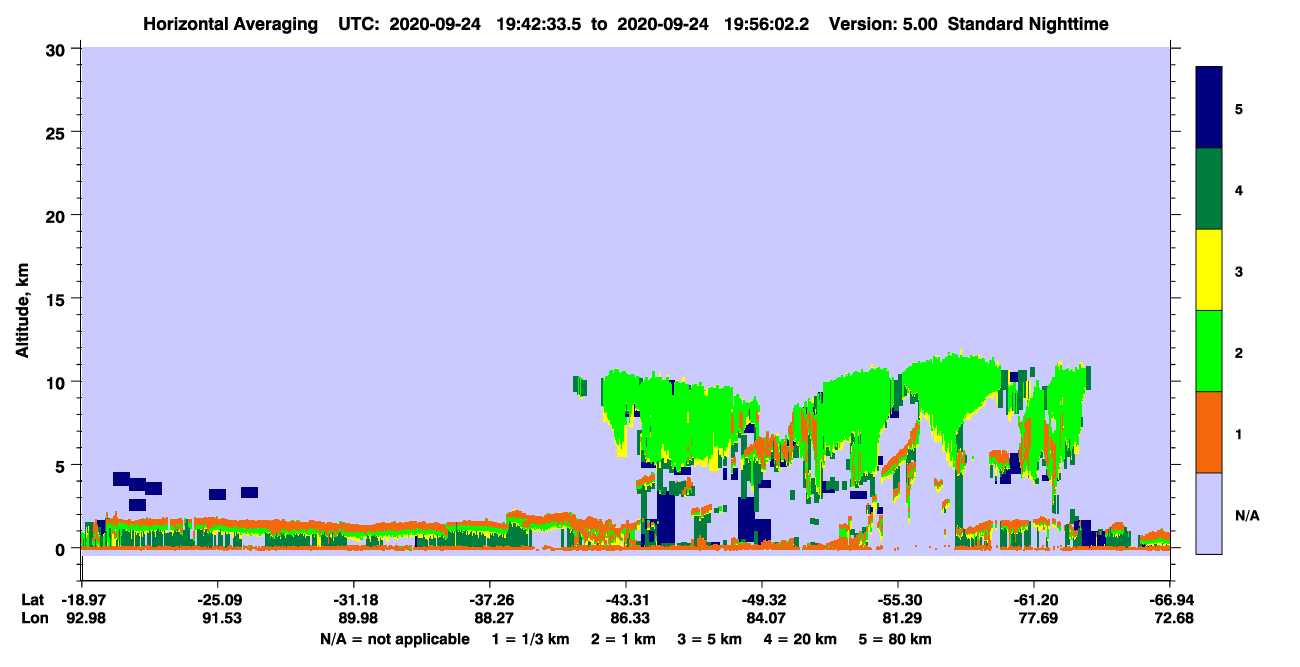Click the orange color bar segment labeled 1
This screenshot has height=667, width=1300.
[1209, 432]
